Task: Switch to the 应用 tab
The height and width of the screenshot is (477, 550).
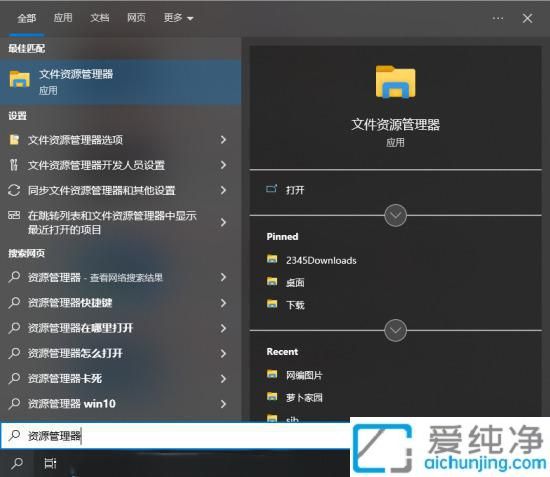Action: [x=63, y=18]
